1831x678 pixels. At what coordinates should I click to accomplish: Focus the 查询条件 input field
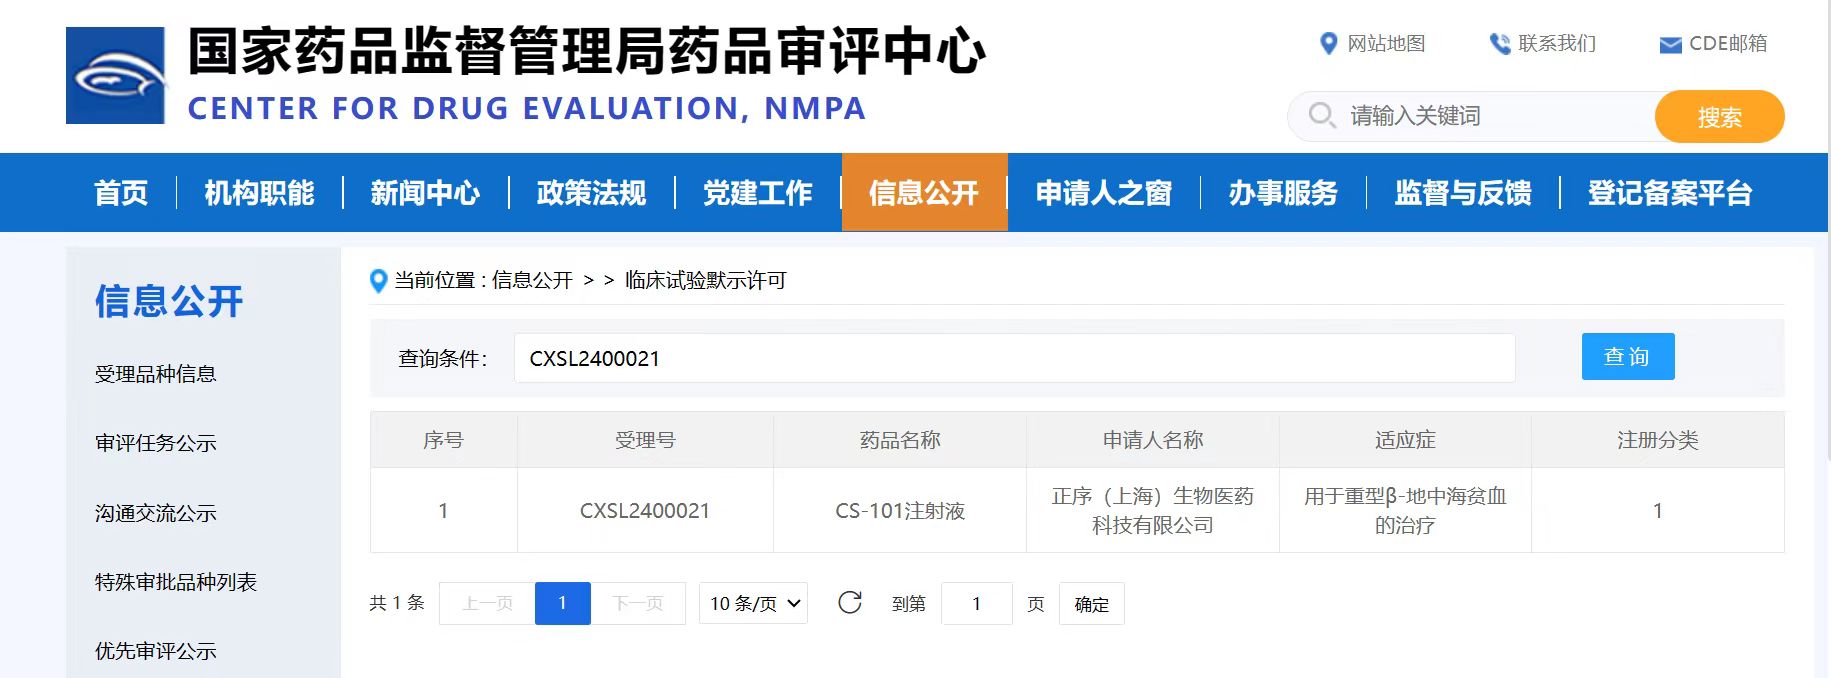(x=1013, y=358)
